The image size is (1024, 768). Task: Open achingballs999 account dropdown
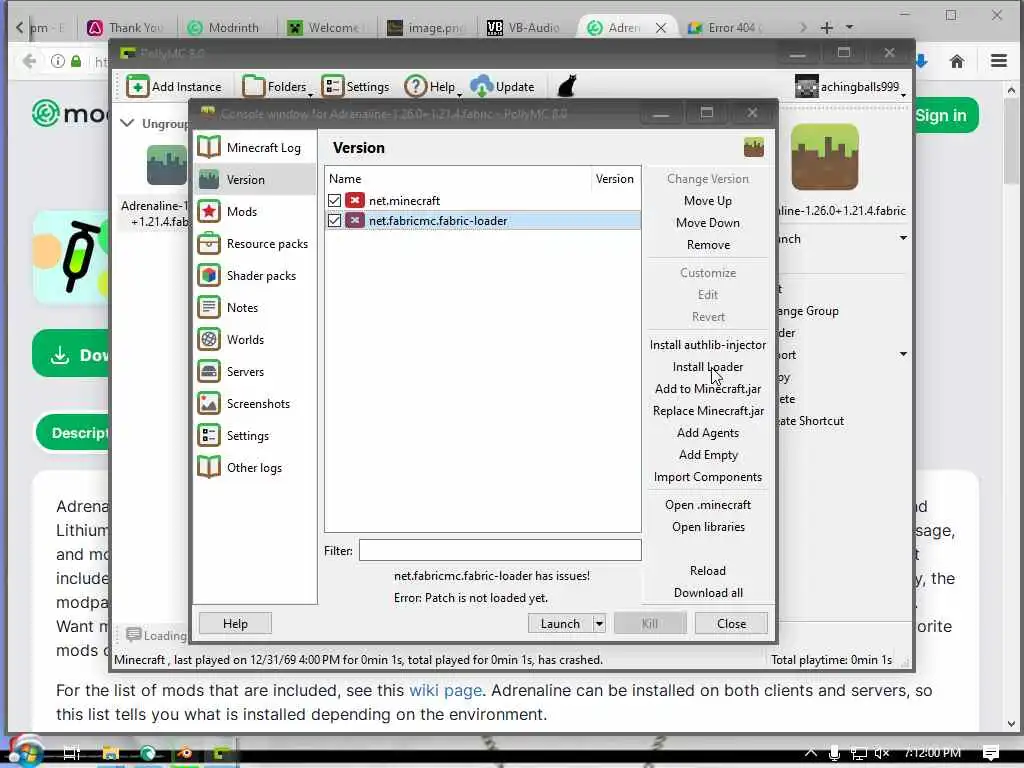850,86
